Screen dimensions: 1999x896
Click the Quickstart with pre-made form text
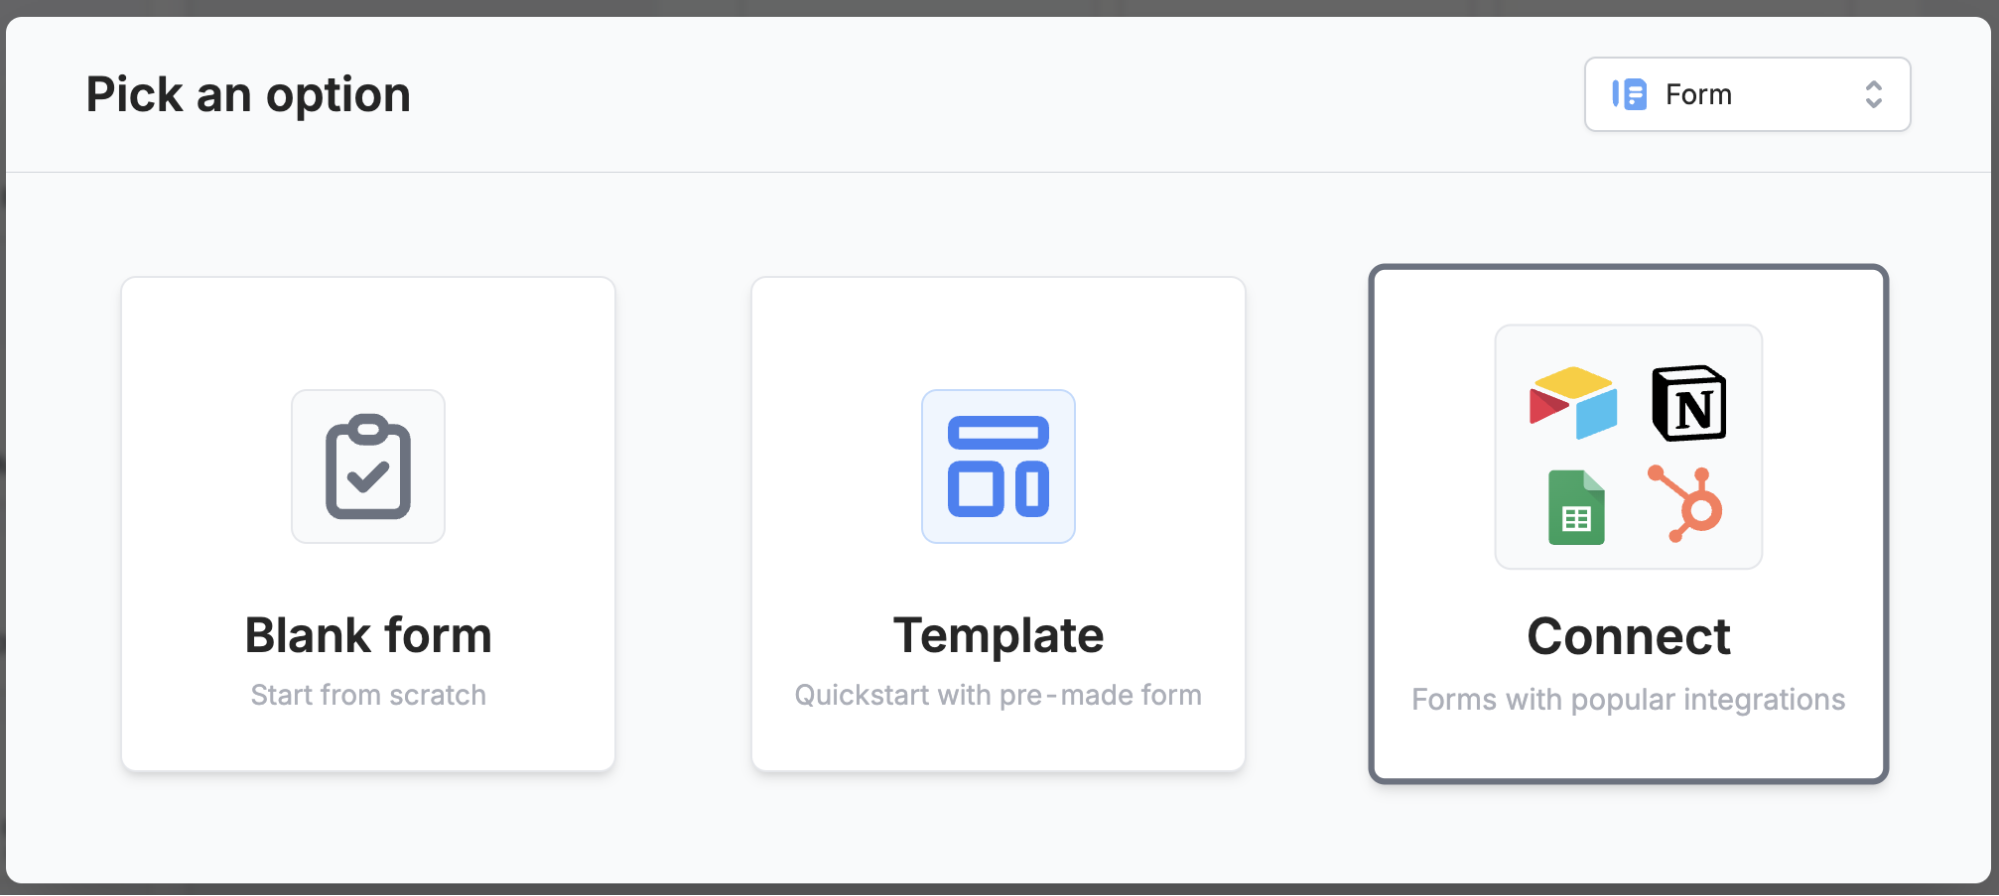coord(998,694)
